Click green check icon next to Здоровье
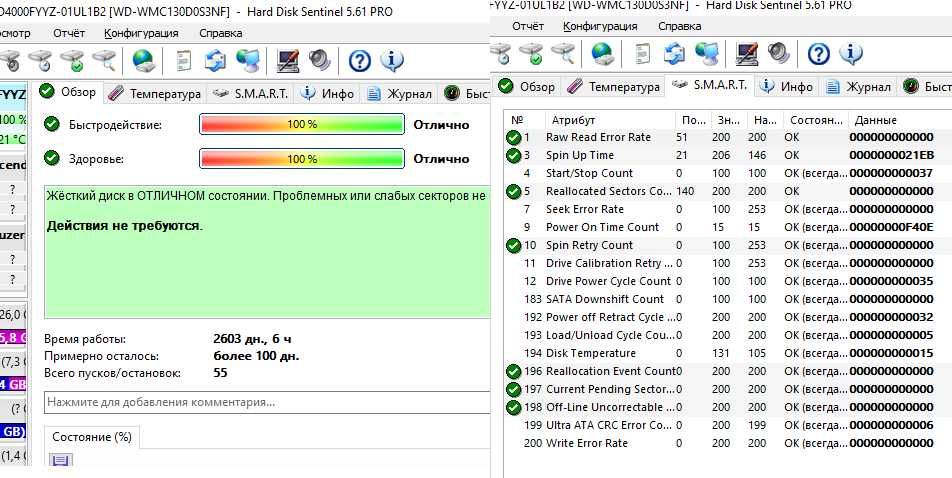Viewport: 952px width, 478px height. pos(52,158)
